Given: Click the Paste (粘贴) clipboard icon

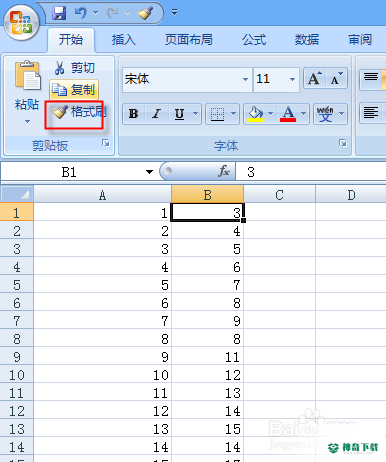Looking at the screenshot, I should tap(27, 76).
